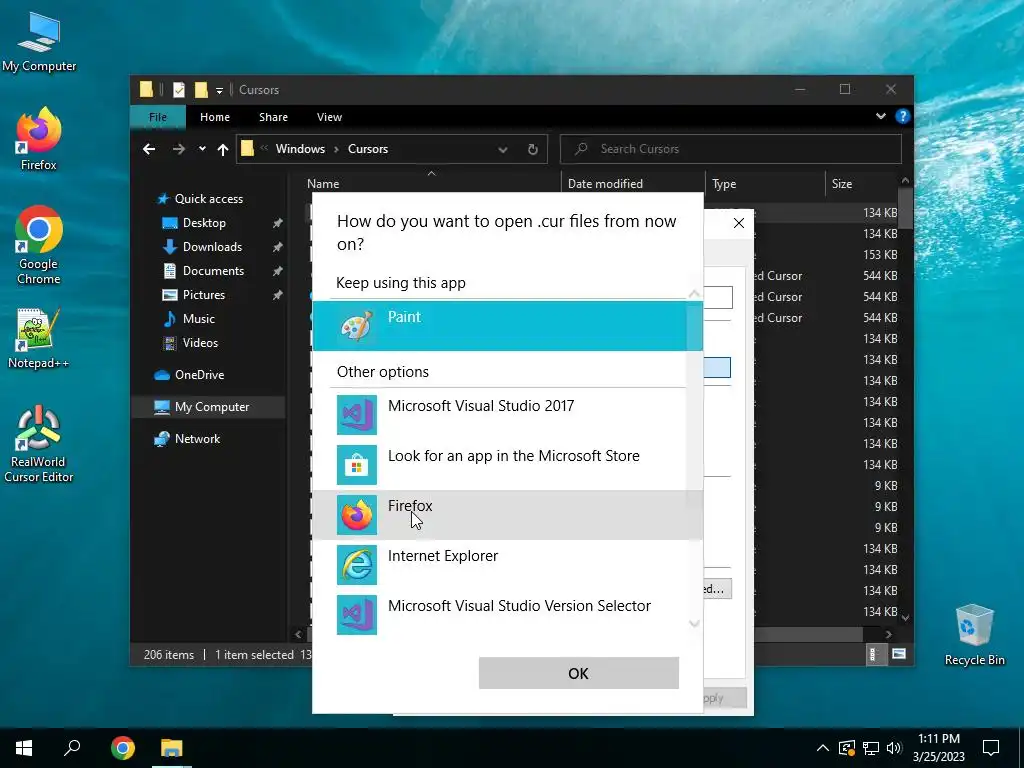Open Notepad++ desktop shortcut

pyautogui.click(x=39, y=339)
